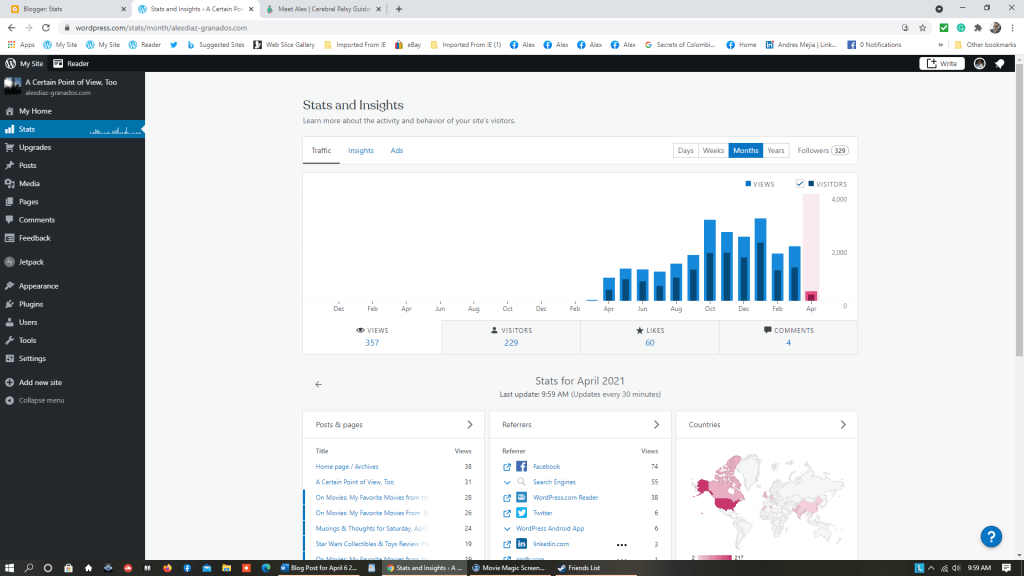Expand the WordPress Android App referrer row
Viewport: 1024px width, 576px height.
tap(507, 528)
